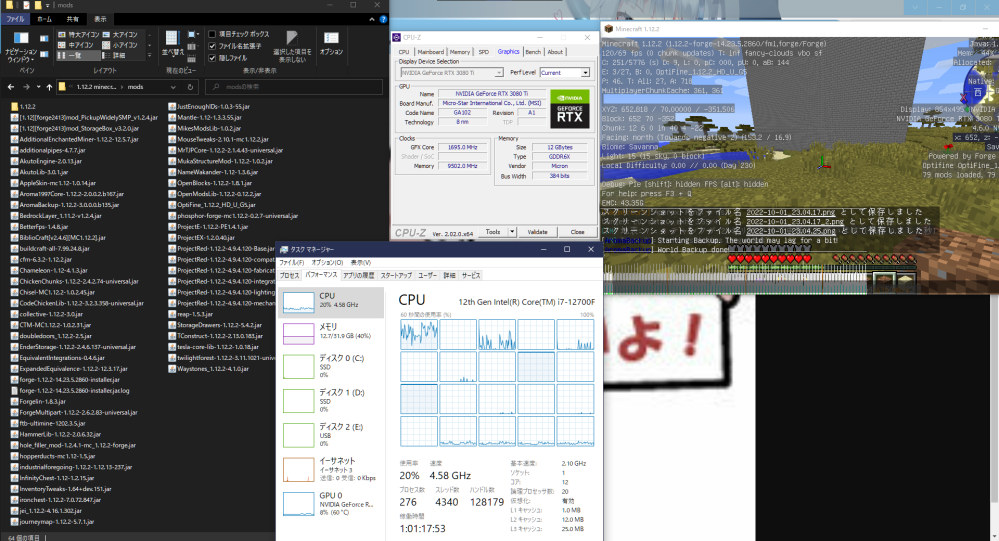Switch to CPU-Z Memory tab

coord(459,52)
